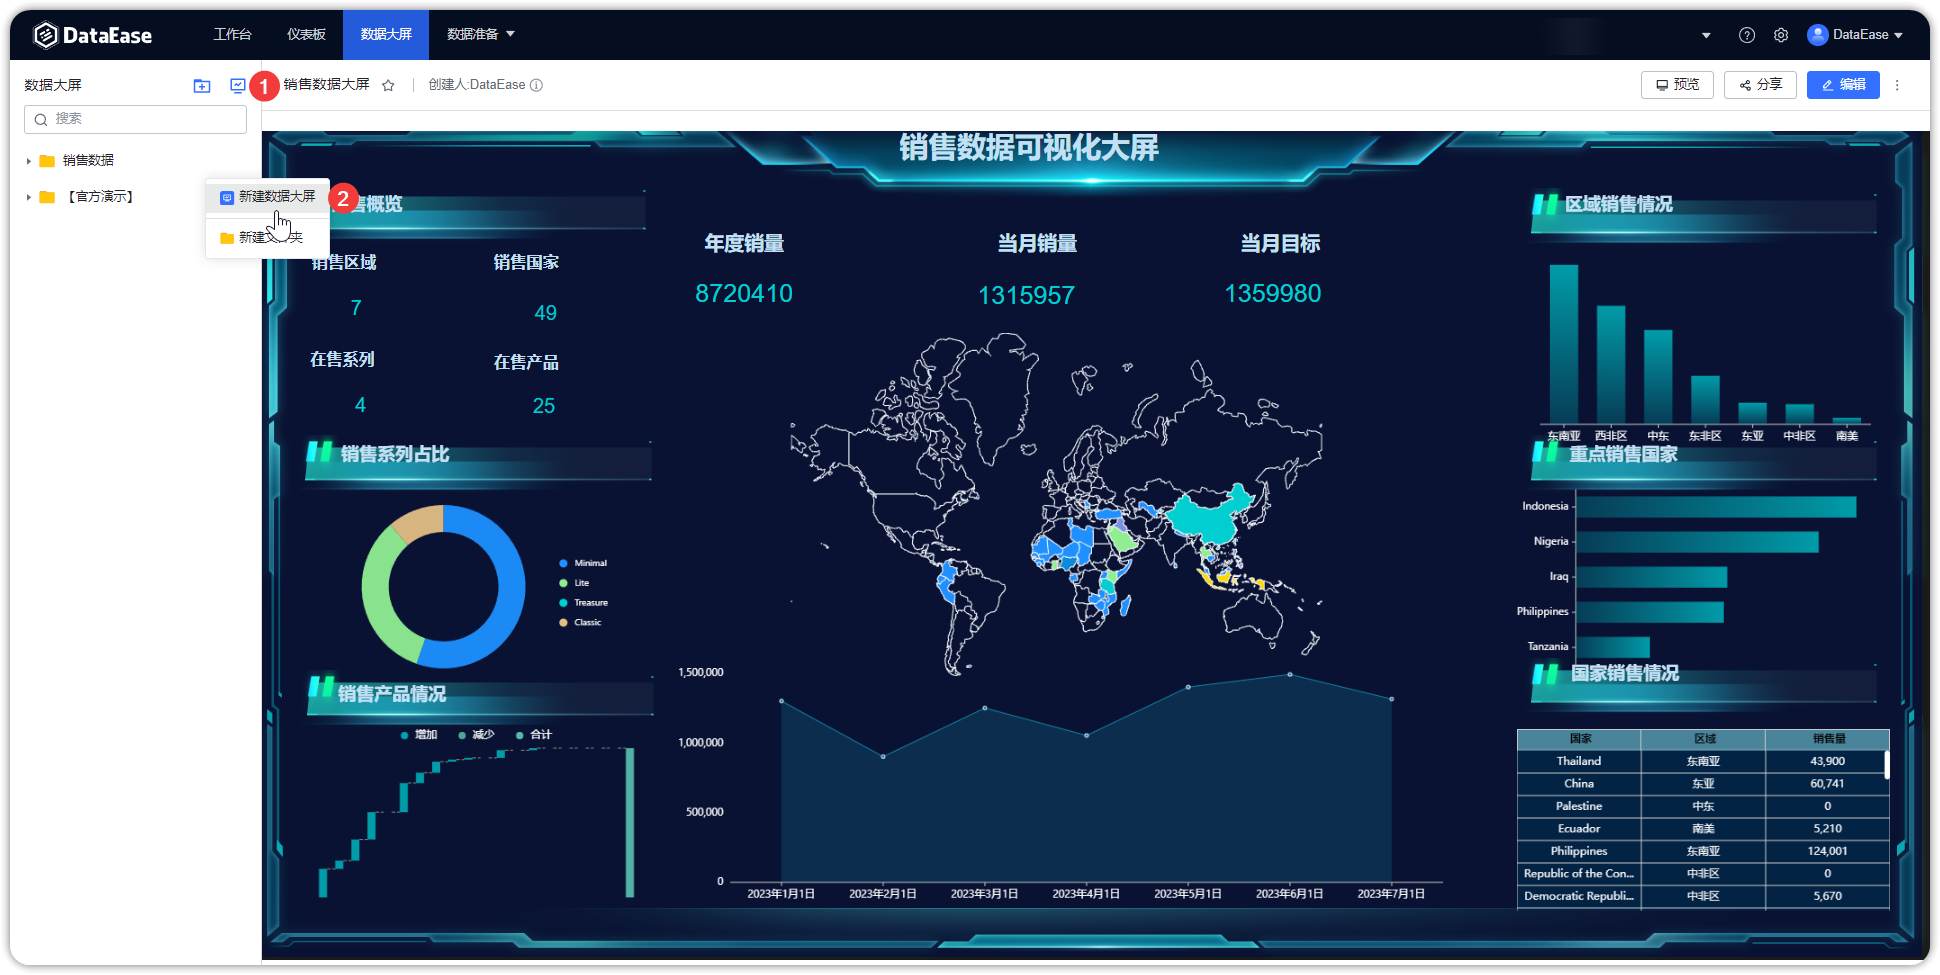Focus the 搜索 search field
The height and width of the screenshot is (975, 1940).
[x=135, y=119]
